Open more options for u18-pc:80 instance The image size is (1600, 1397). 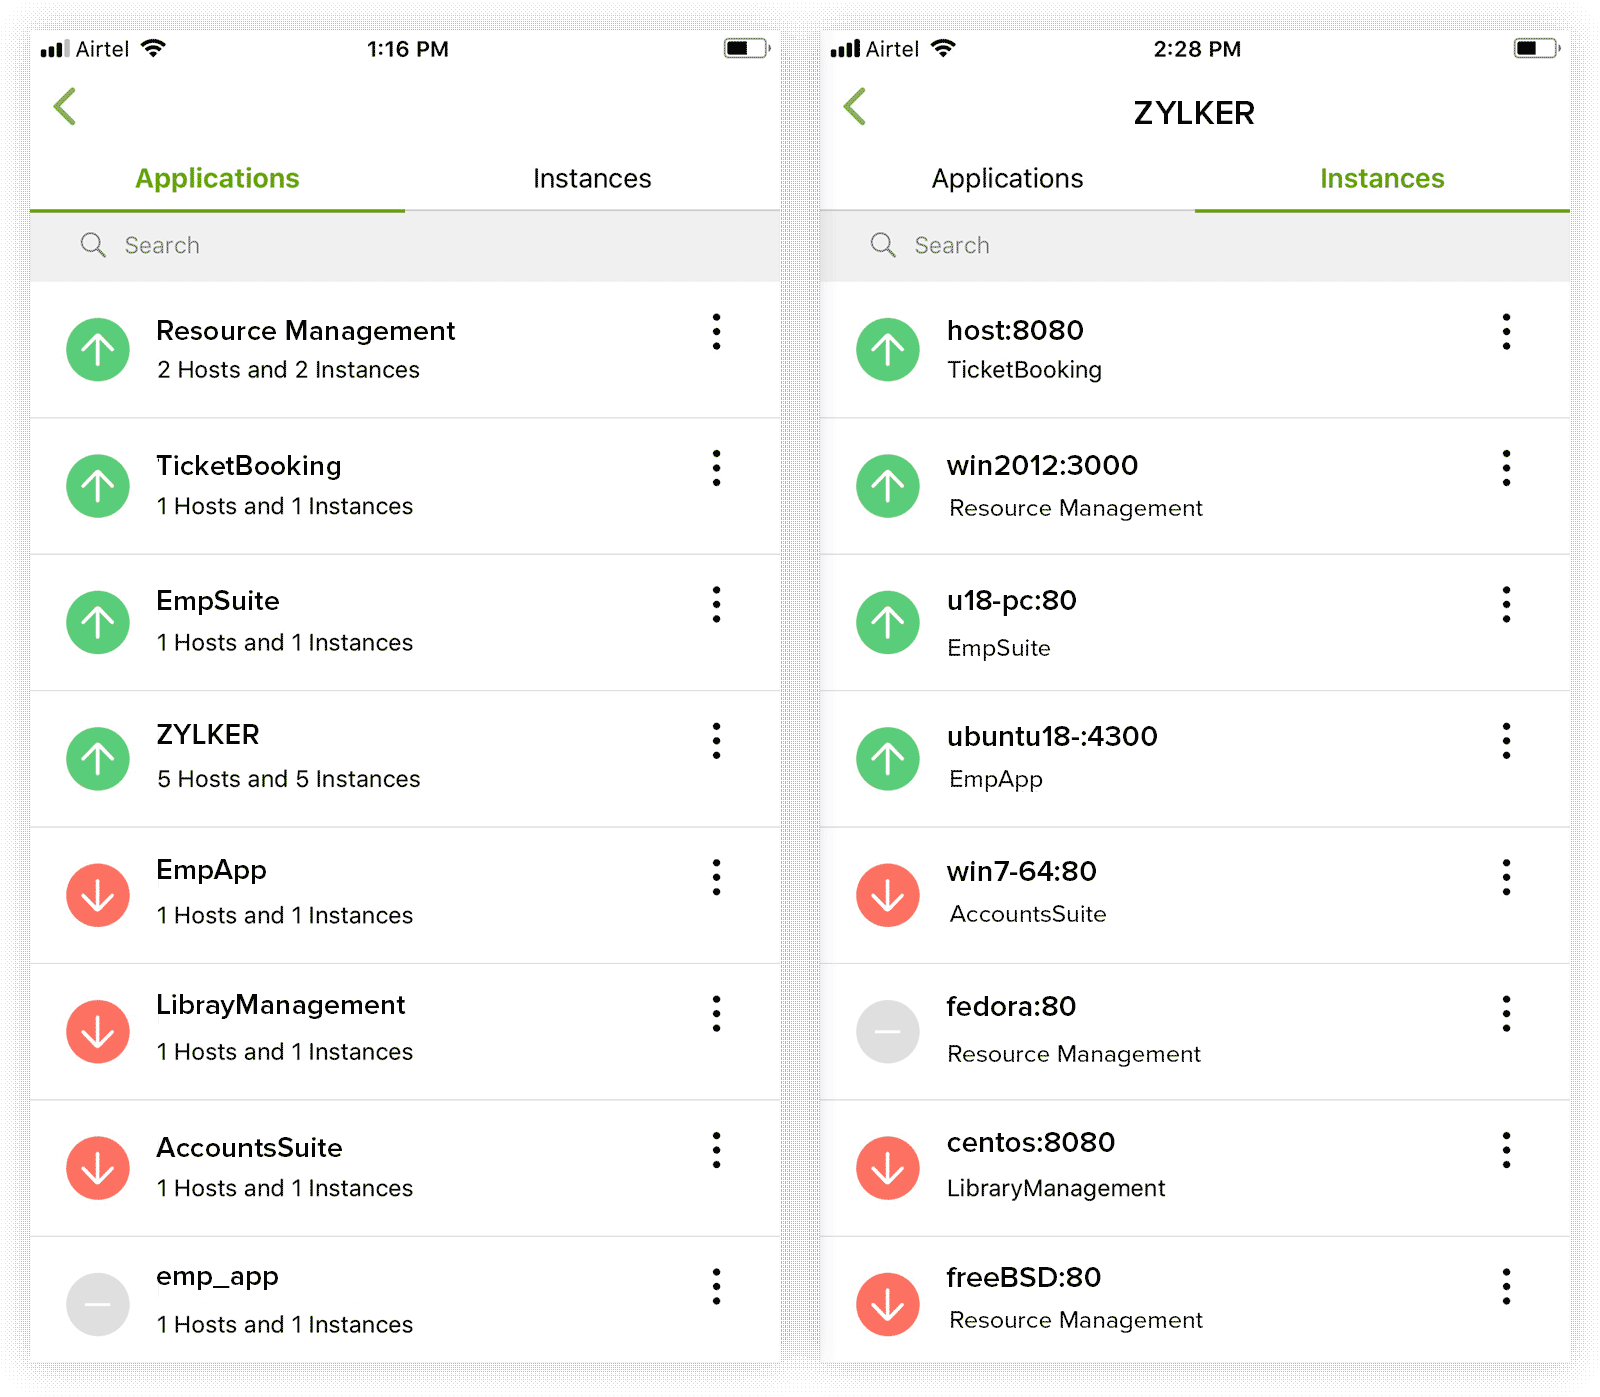1506,604
